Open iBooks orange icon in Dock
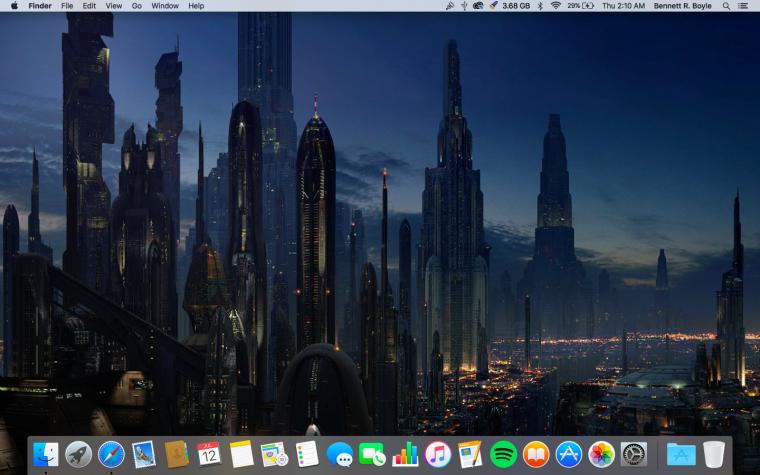 (x=536, y=455)
